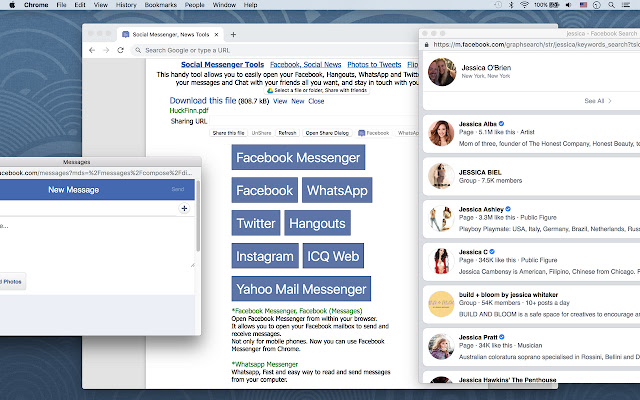This screenshot has width=640, height=400.
Task: Open the History menu
Action: point(126,5)
